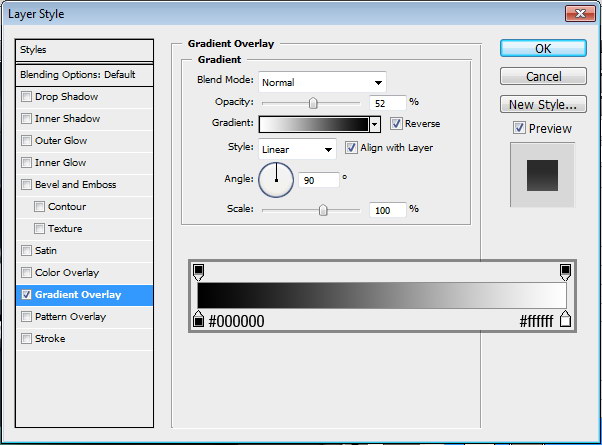
Task: Turn on the Inner Glow checkbox
Action: click(26, 162)
